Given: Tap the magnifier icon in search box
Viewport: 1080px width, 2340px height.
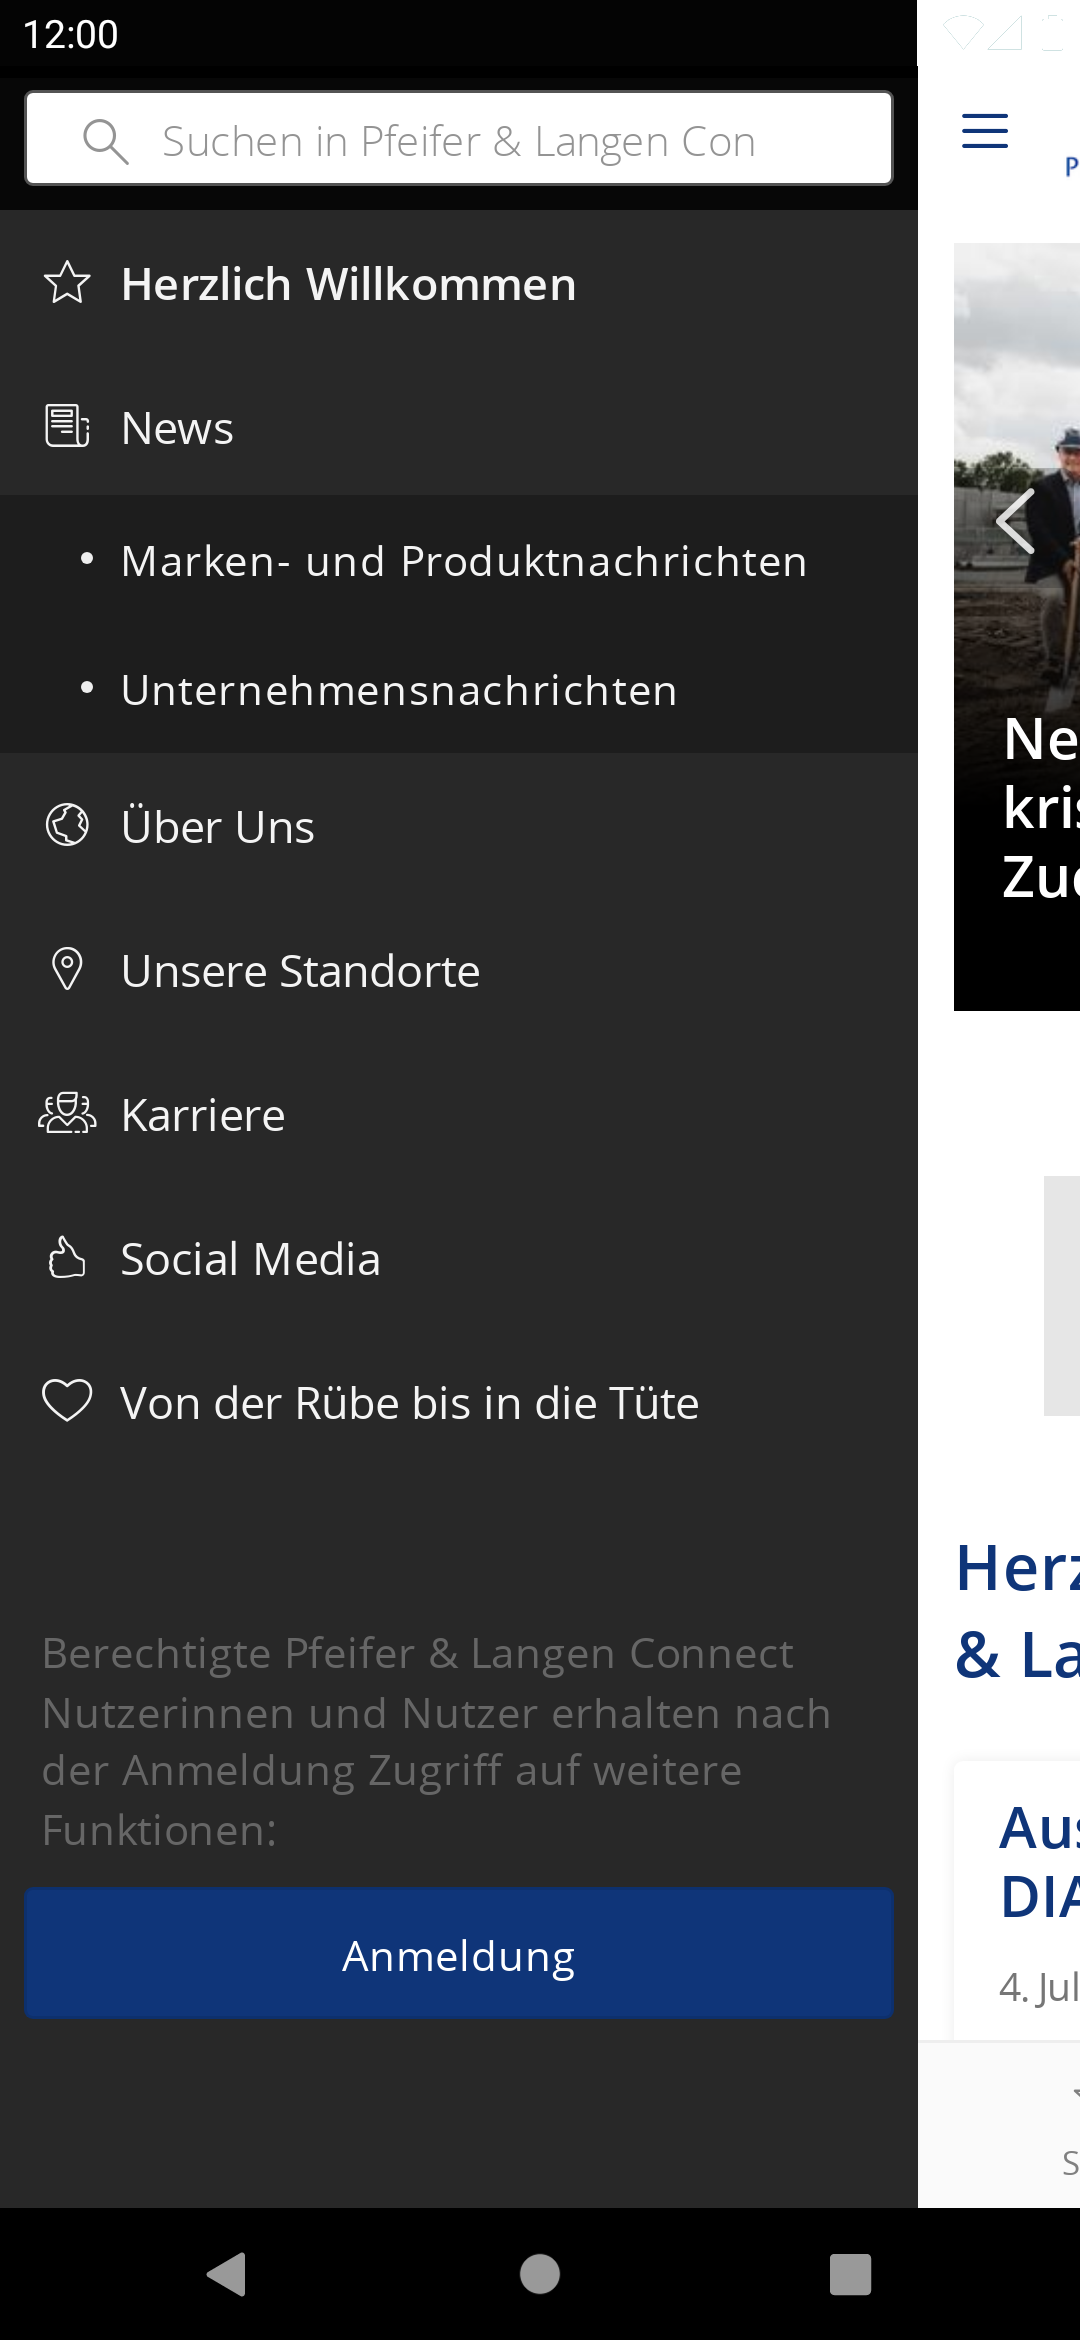Looking at the screenshot, I should 106,141.
